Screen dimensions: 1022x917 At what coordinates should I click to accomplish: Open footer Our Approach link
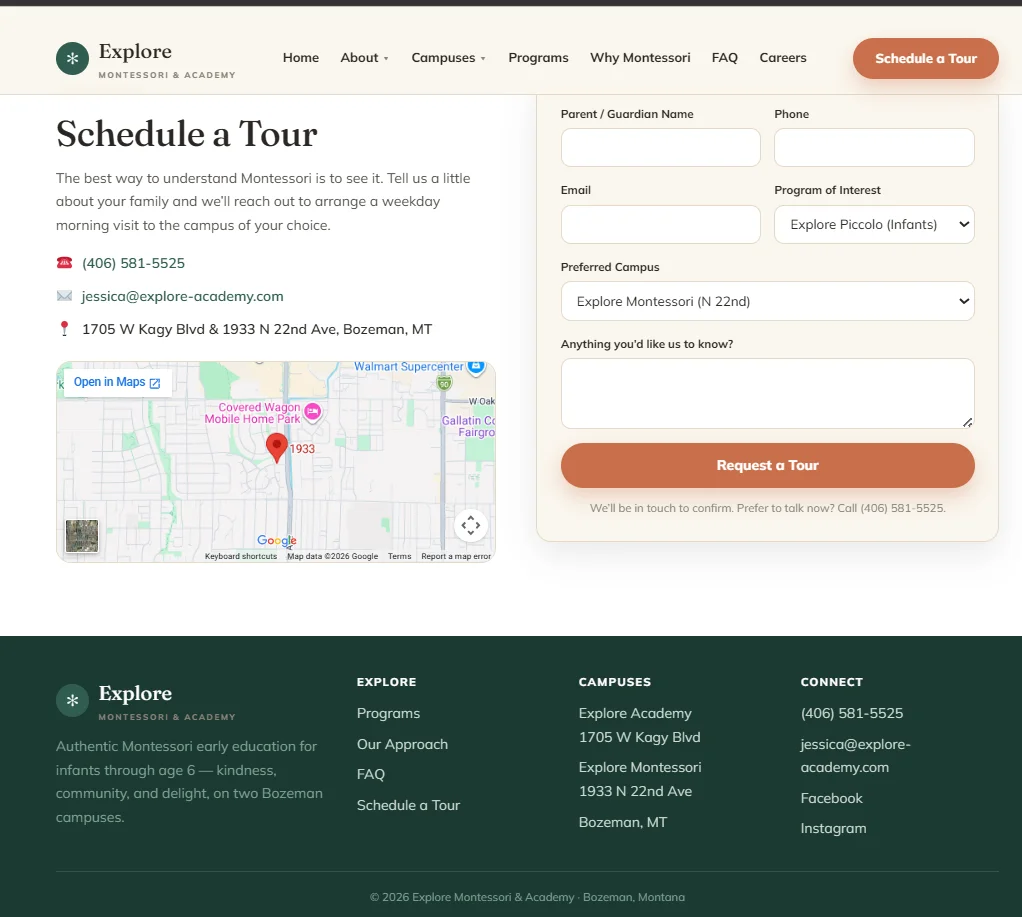point(402,744)
